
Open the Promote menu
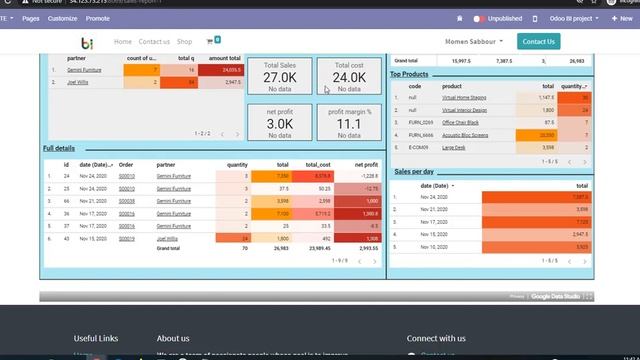pos(98,18)
